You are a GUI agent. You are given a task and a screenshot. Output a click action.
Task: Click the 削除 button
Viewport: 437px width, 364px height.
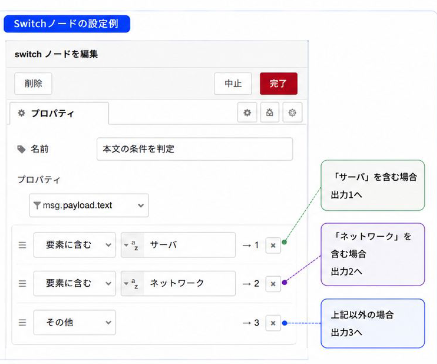pyautogui.click(x=33, y=83)
